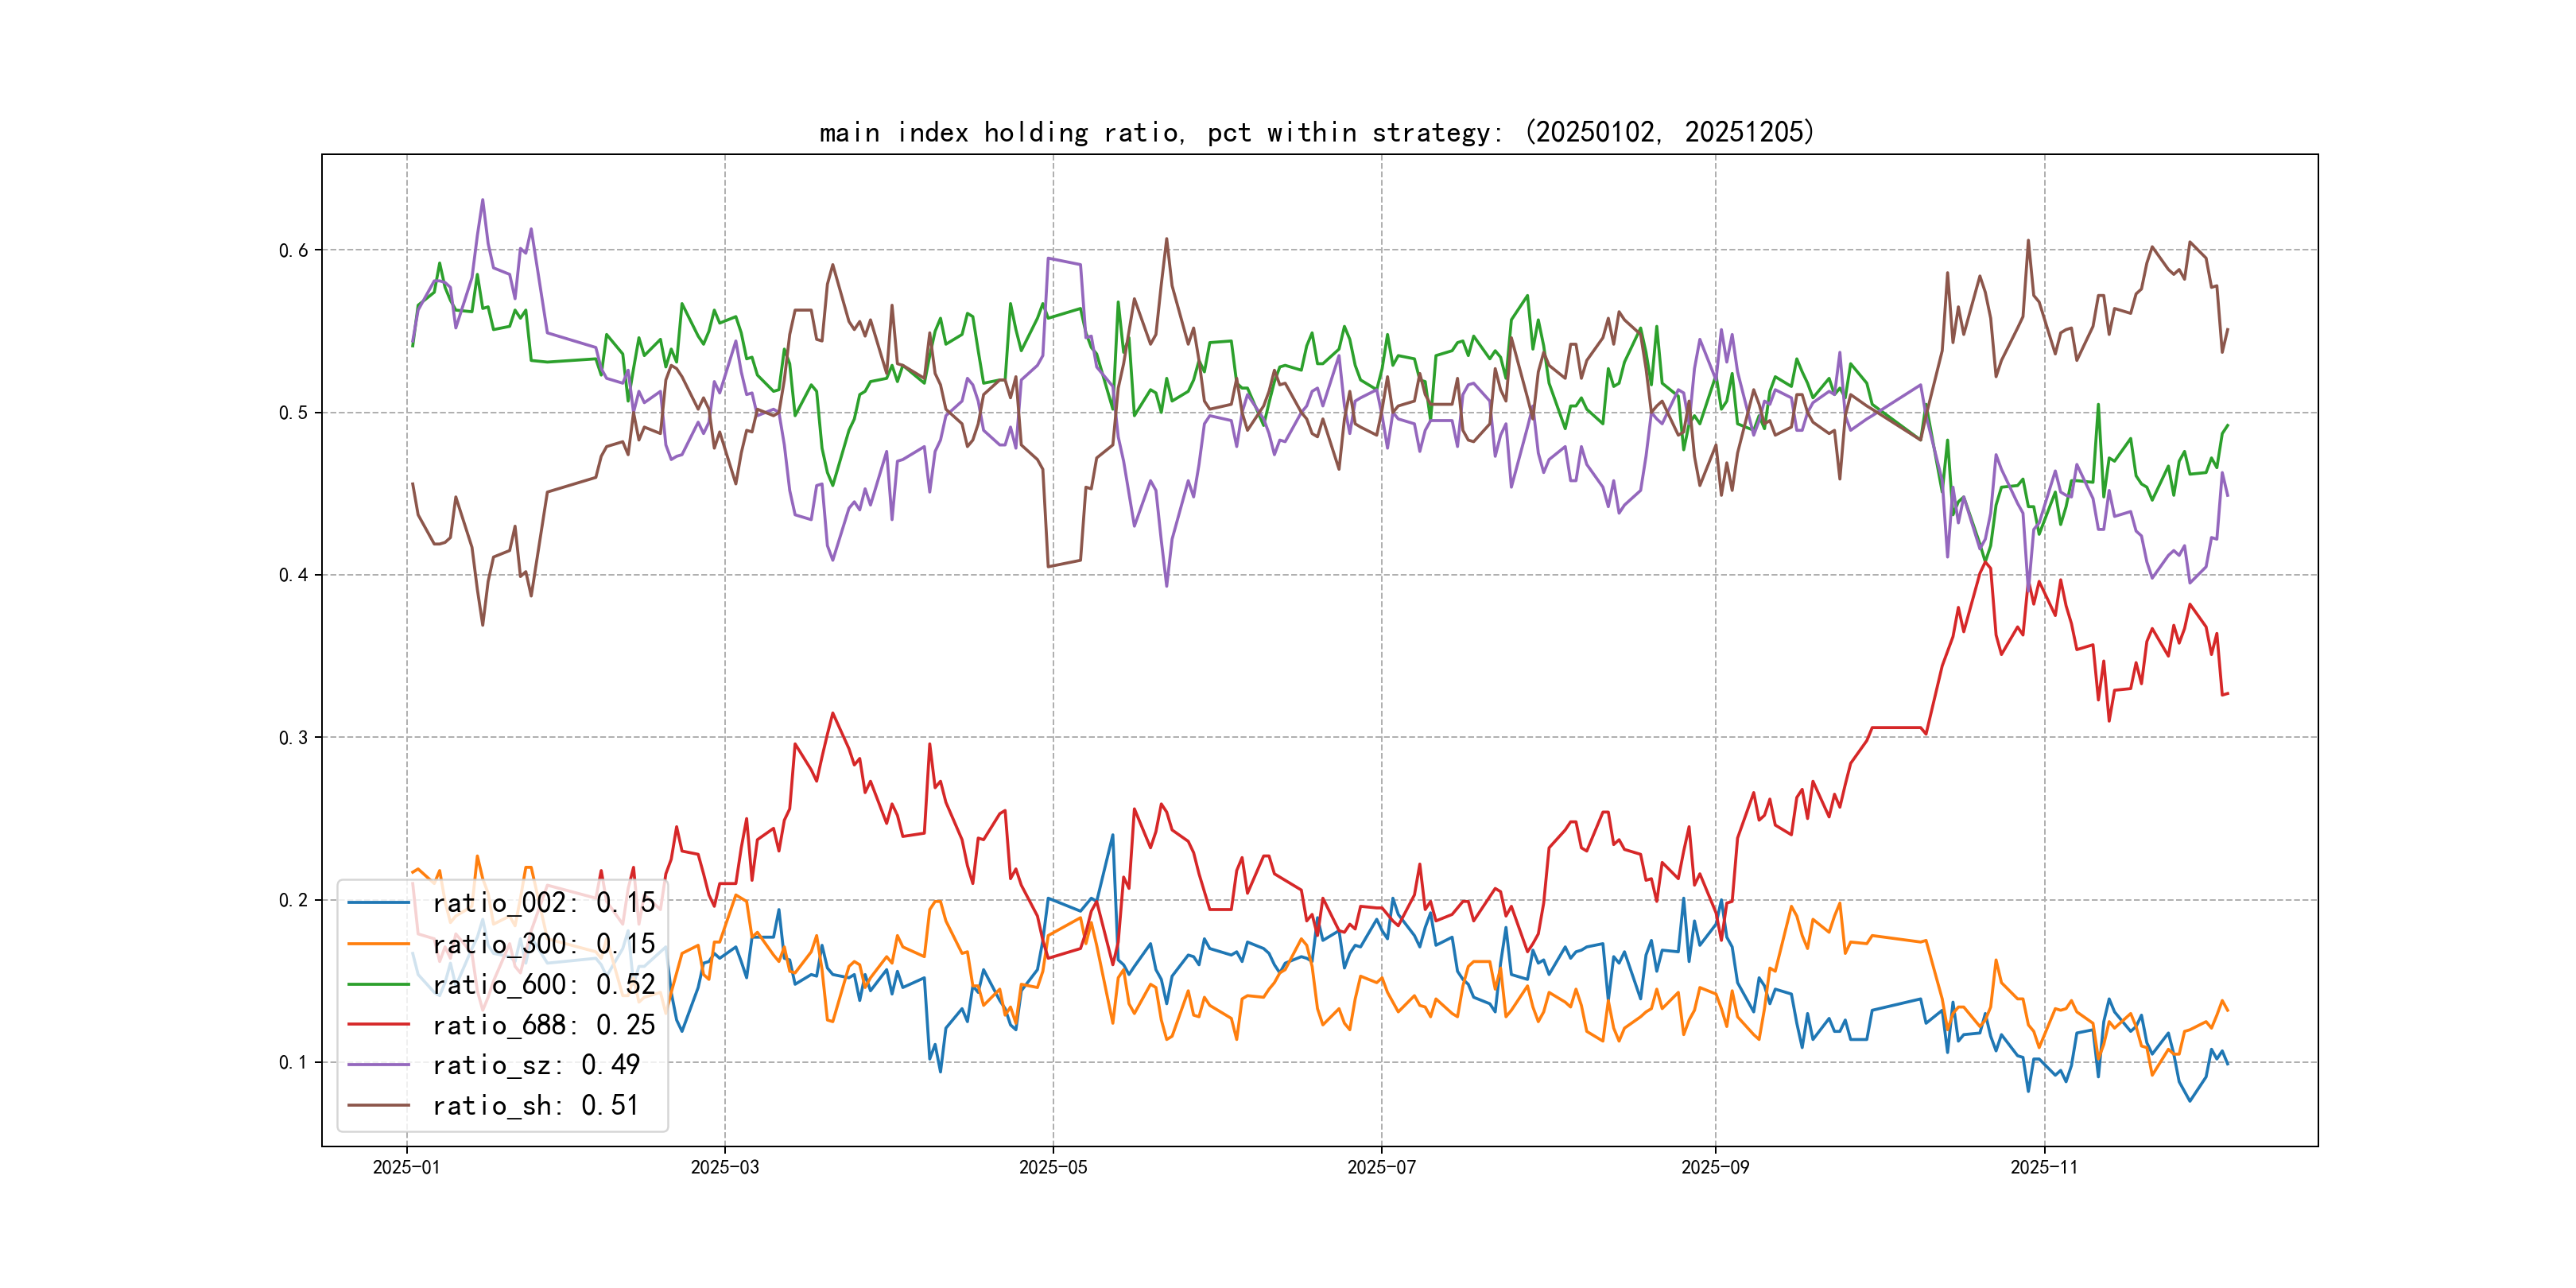Click the blue ratio_002 legend line swatch

pos(378,903)
